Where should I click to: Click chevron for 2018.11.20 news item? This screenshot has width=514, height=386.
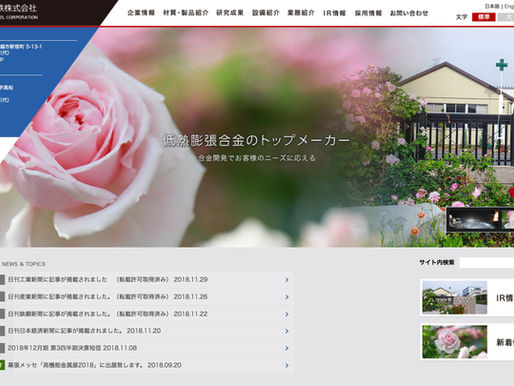[287, 331]
